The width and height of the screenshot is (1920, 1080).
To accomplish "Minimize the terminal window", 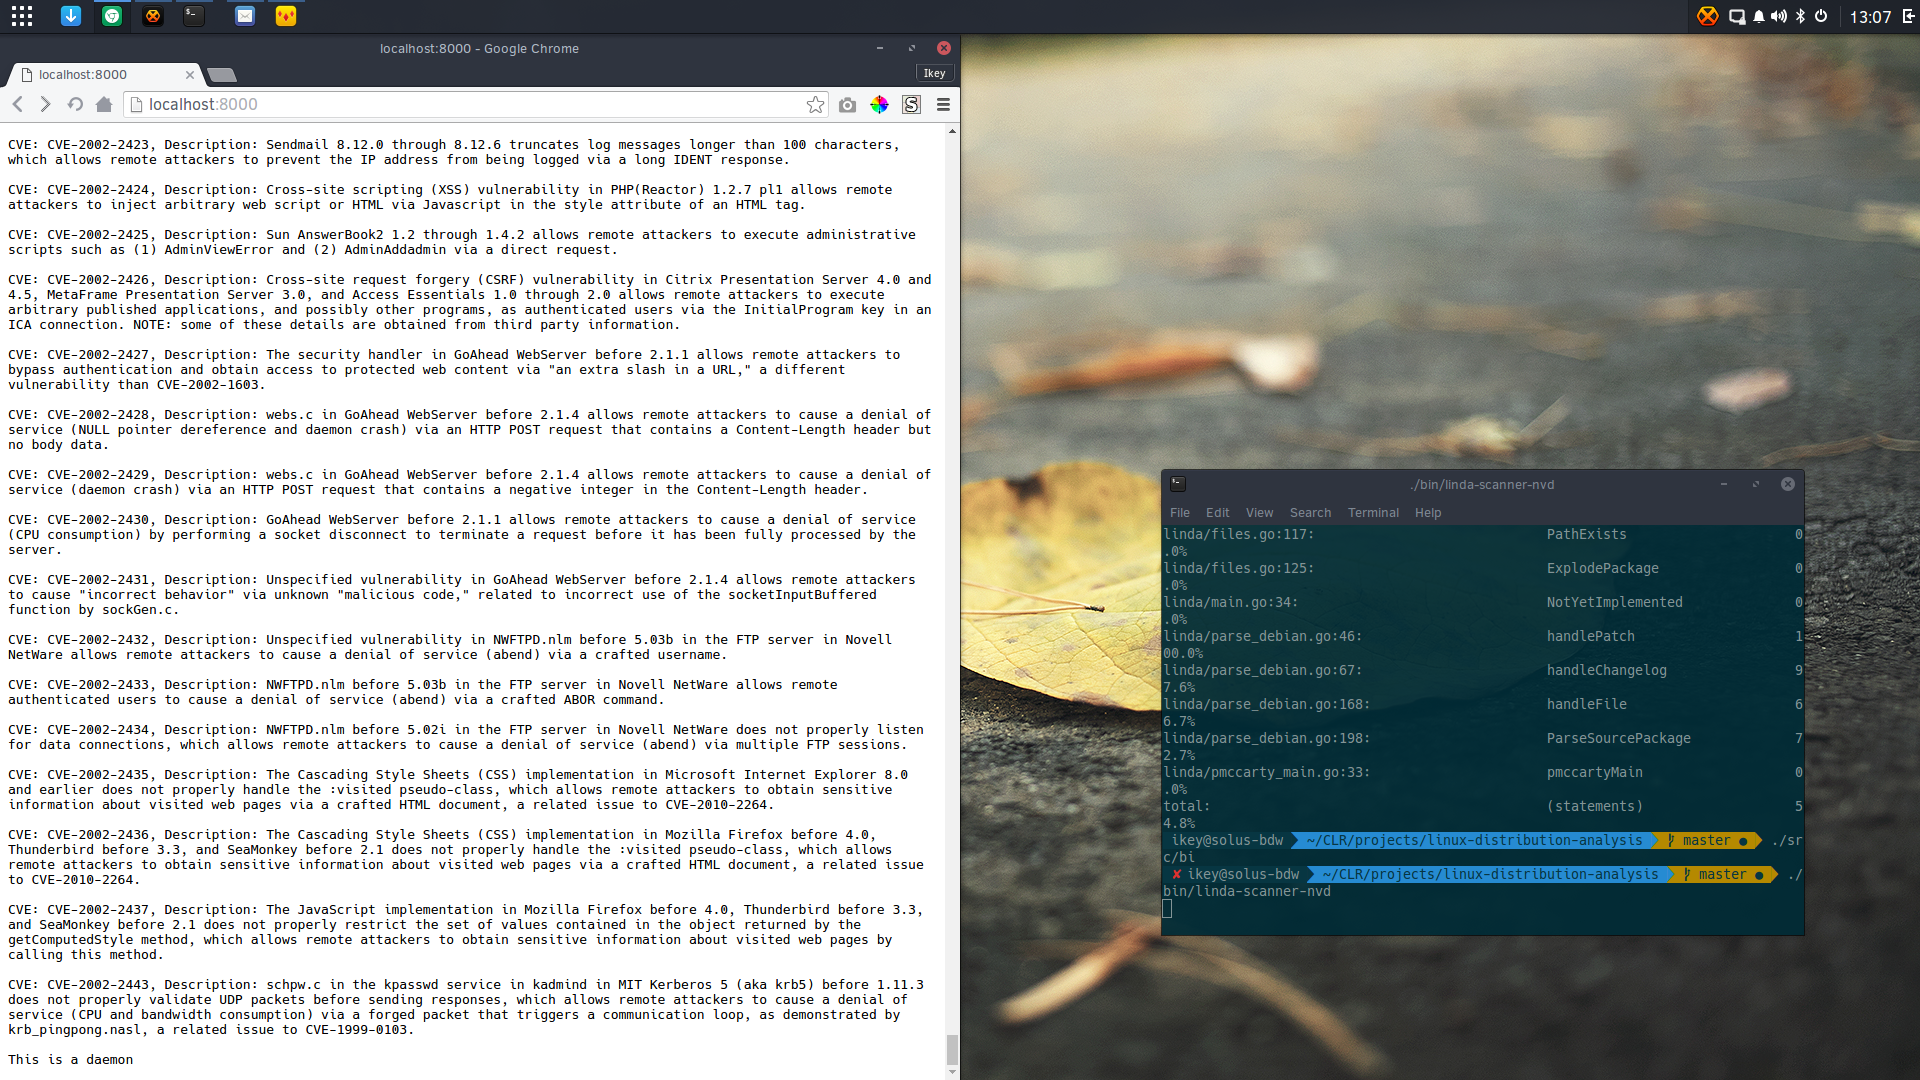I will [1724, 484].
